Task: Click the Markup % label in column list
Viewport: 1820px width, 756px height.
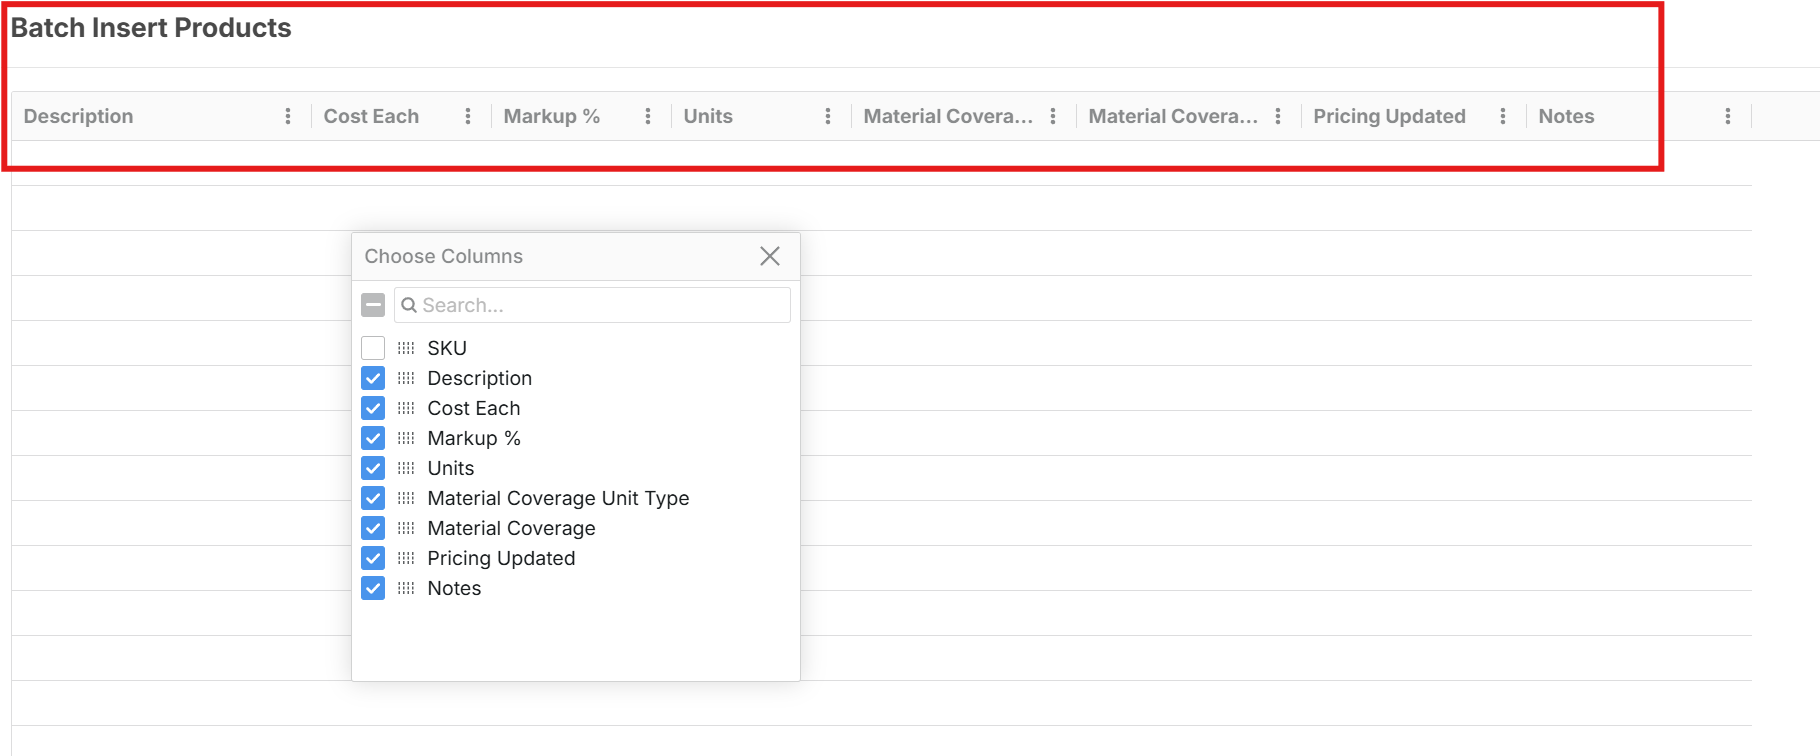Action: (x=474, y=438)
